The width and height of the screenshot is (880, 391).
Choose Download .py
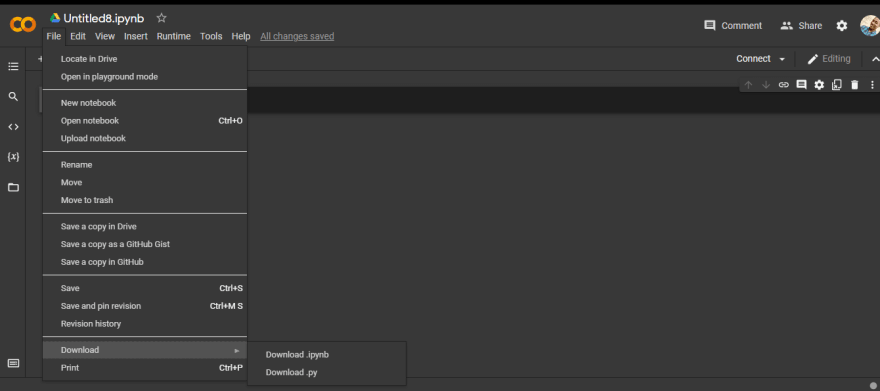click(327, 372)
